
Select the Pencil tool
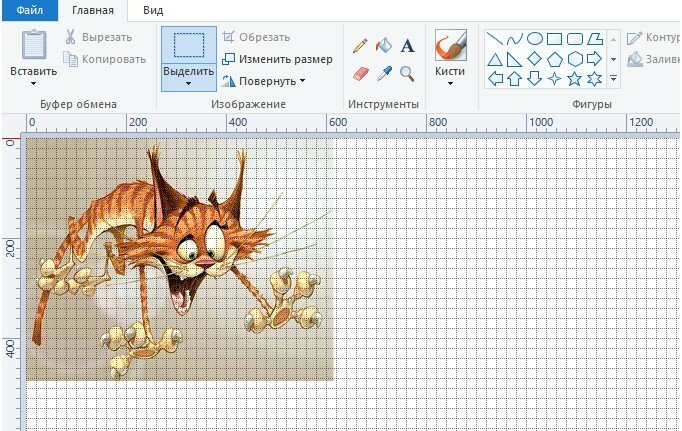click(x=360, y=46)
